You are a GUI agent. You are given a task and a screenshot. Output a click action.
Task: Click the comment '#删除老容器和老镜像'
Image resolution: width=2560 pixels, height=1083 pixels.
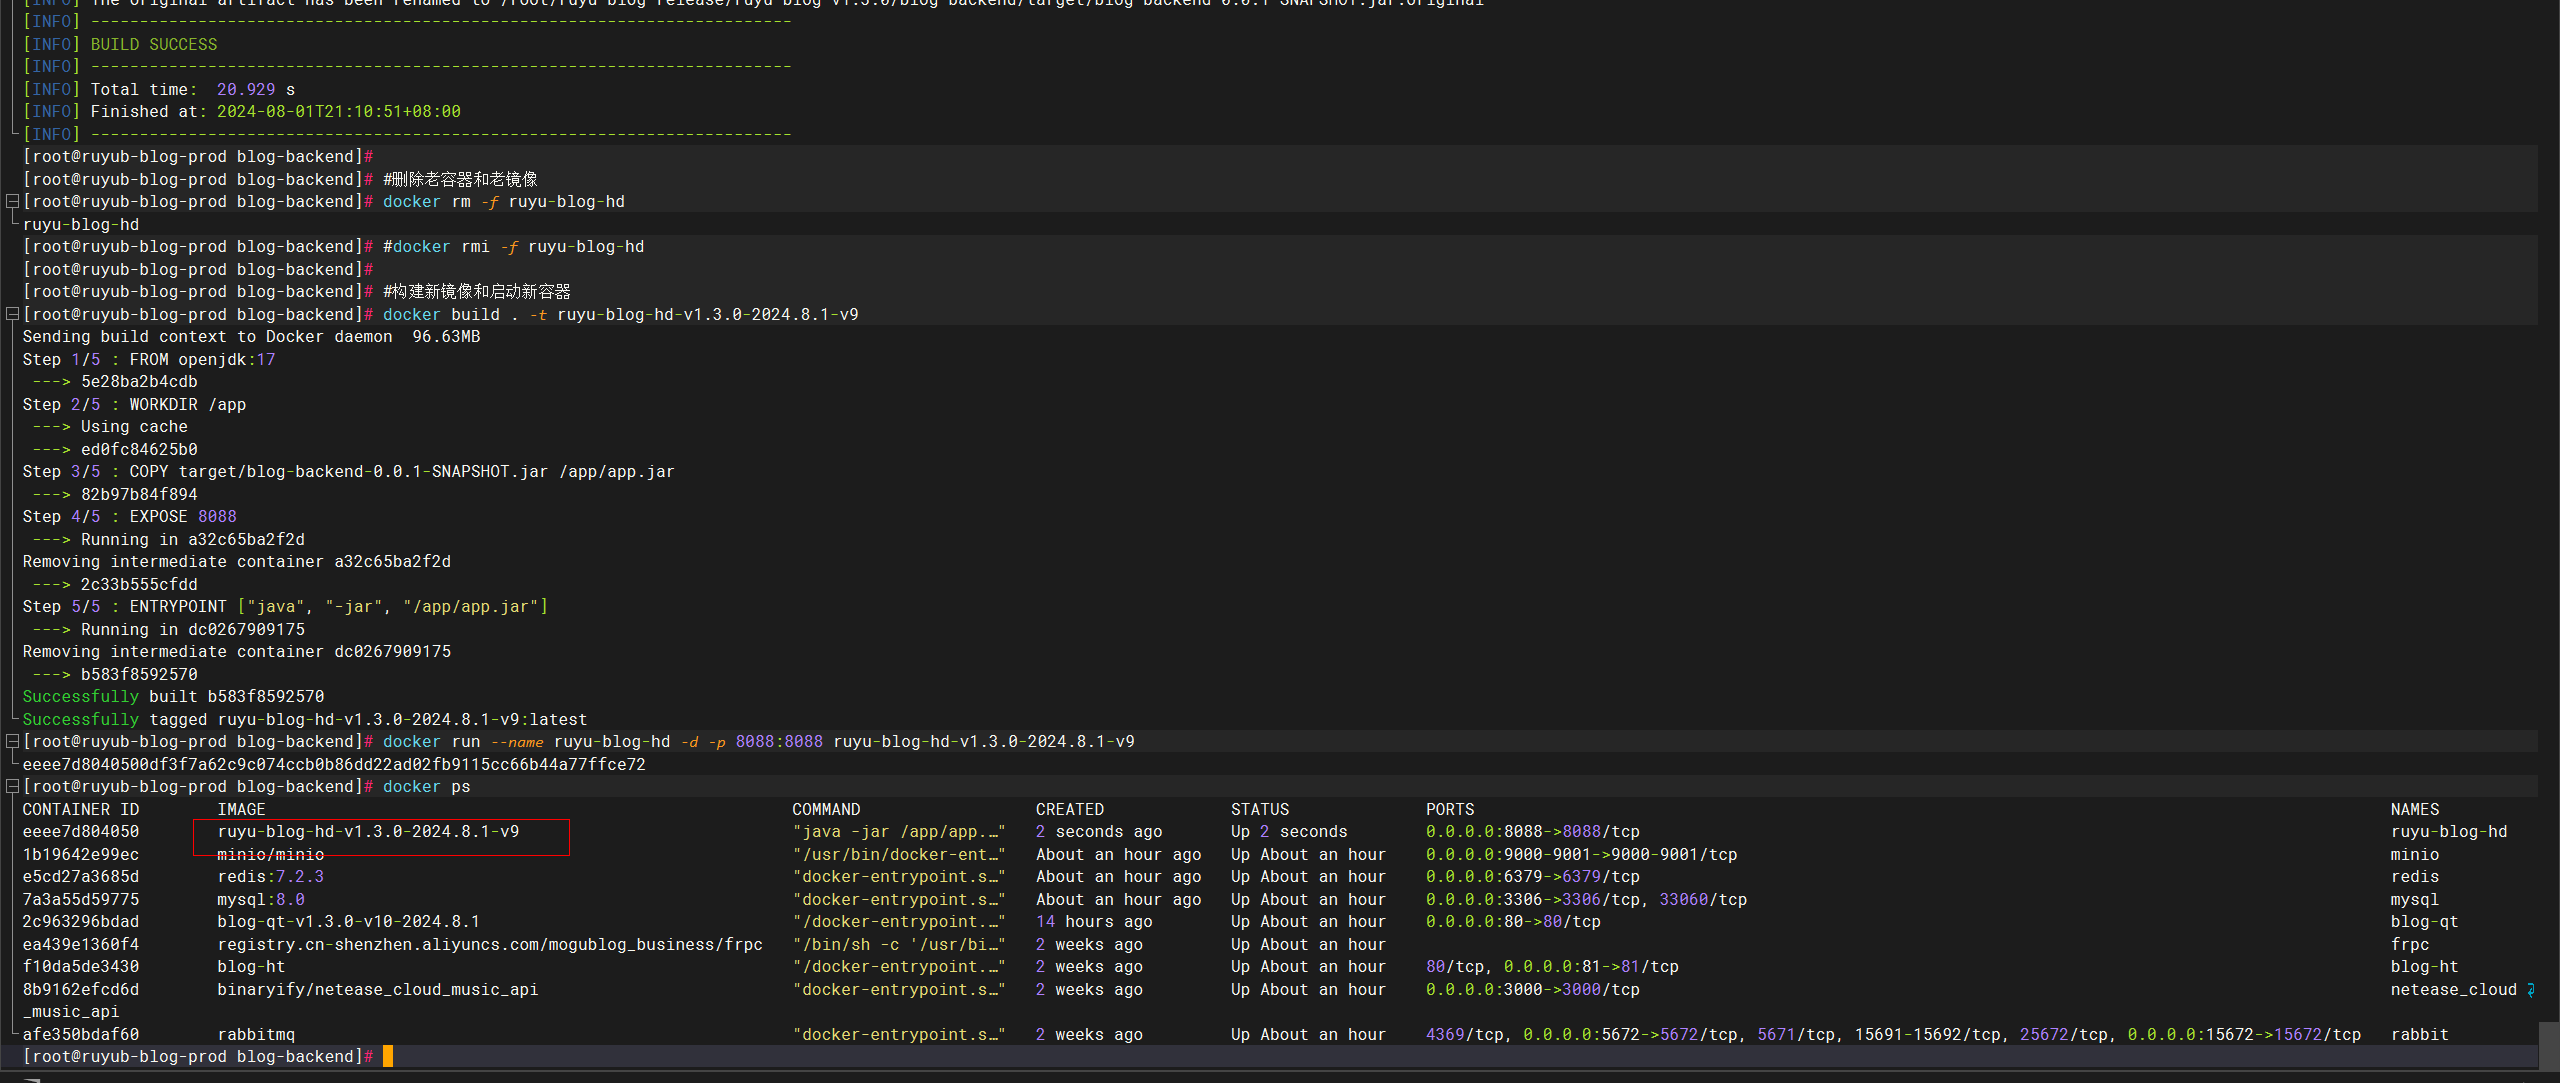pos(460,179)
